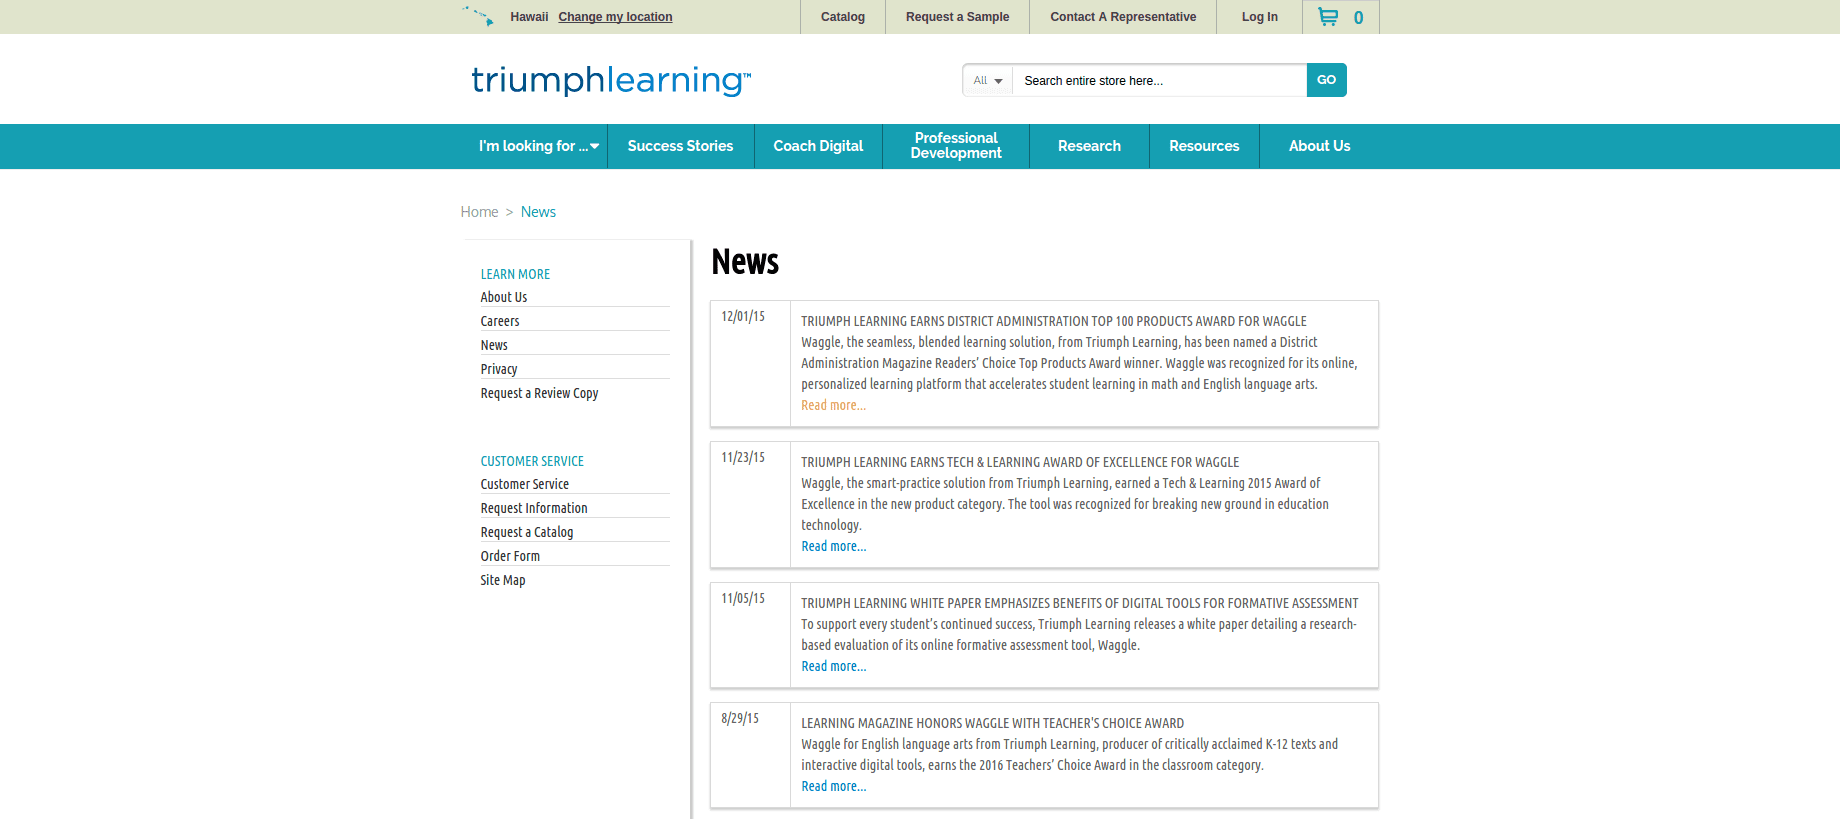
Task: Go to Coach Digital page
Action: 818,146
